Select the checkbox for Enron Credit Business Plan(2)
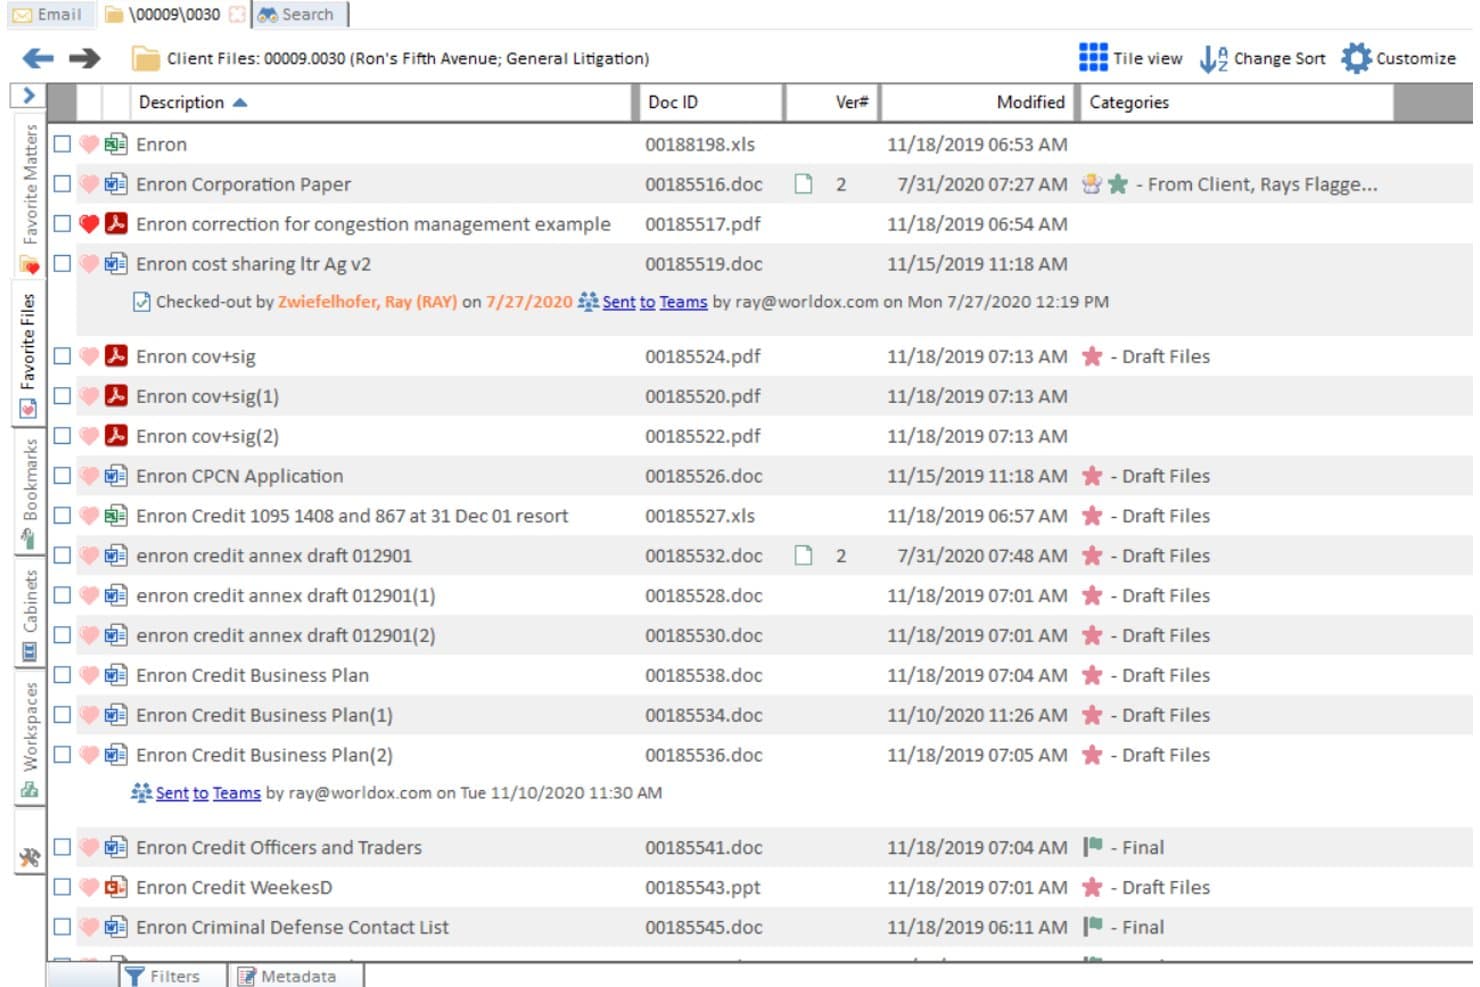 (62, 755)
